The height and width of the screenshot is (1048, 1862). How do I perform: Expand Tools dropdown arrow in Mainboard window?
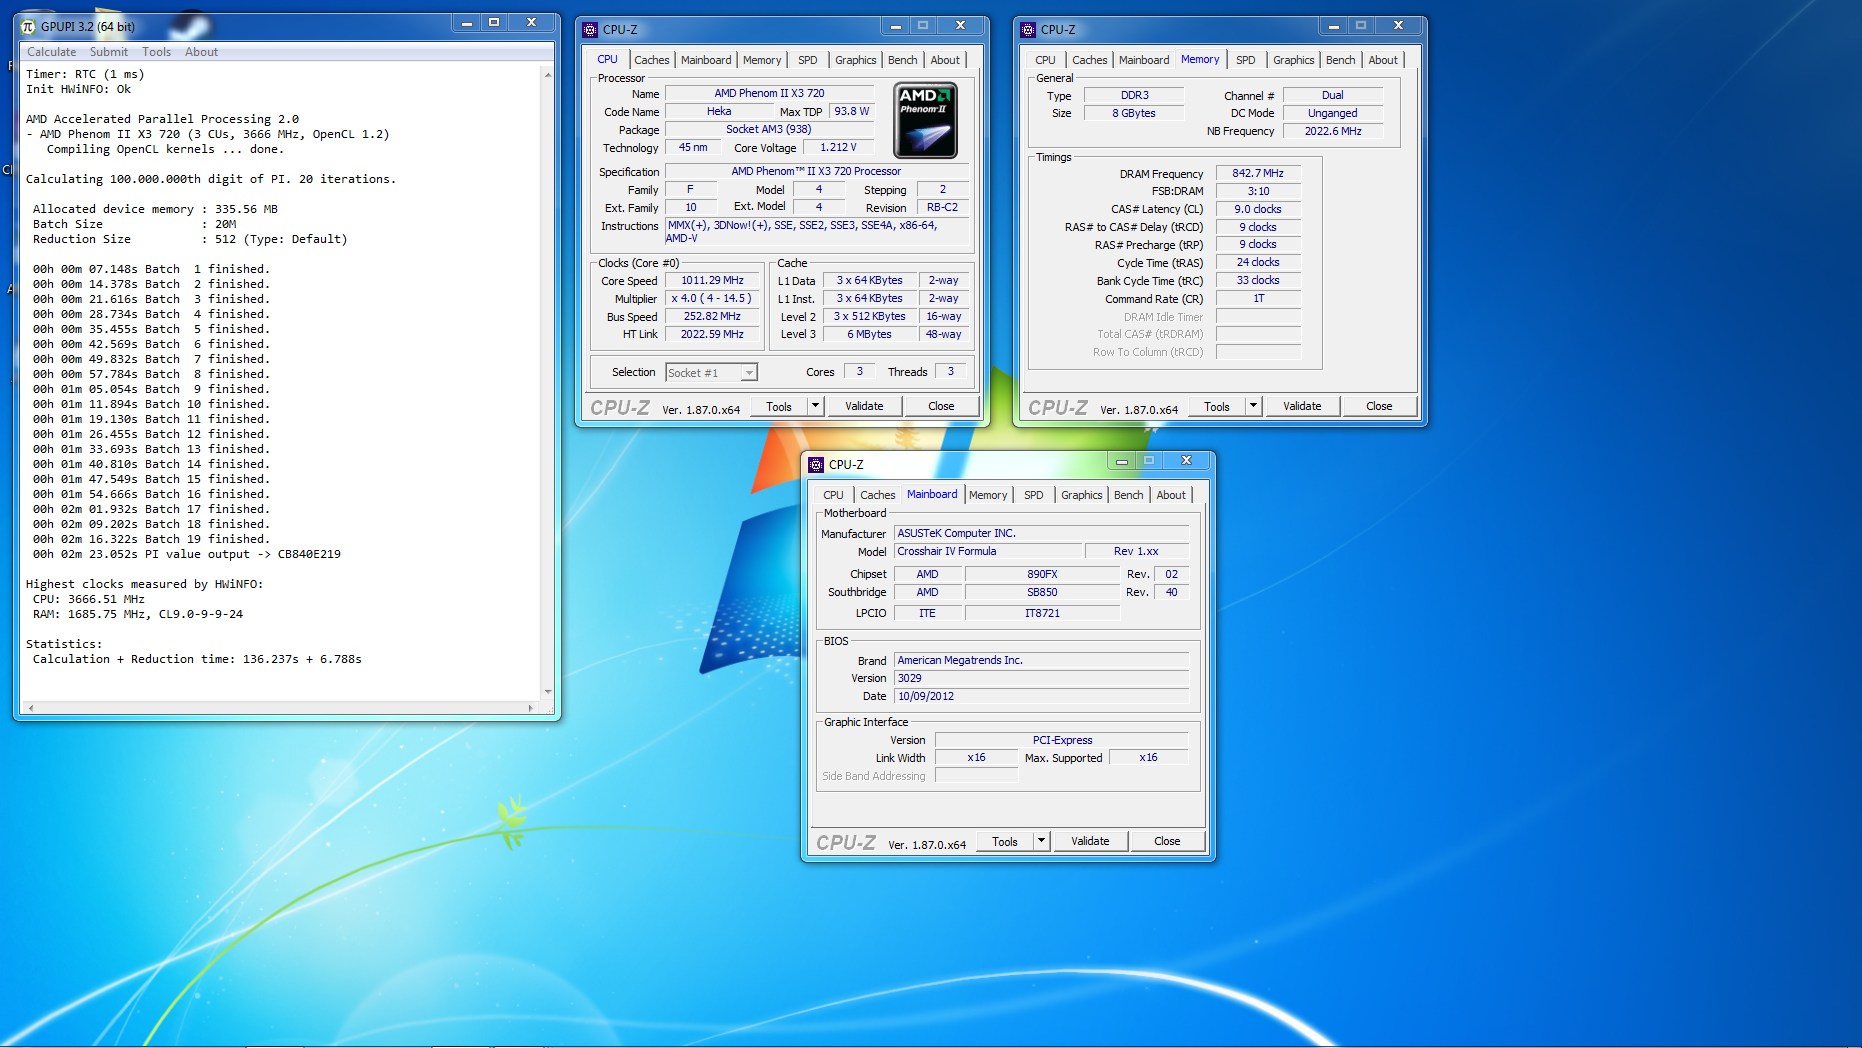coord(1042,841)
